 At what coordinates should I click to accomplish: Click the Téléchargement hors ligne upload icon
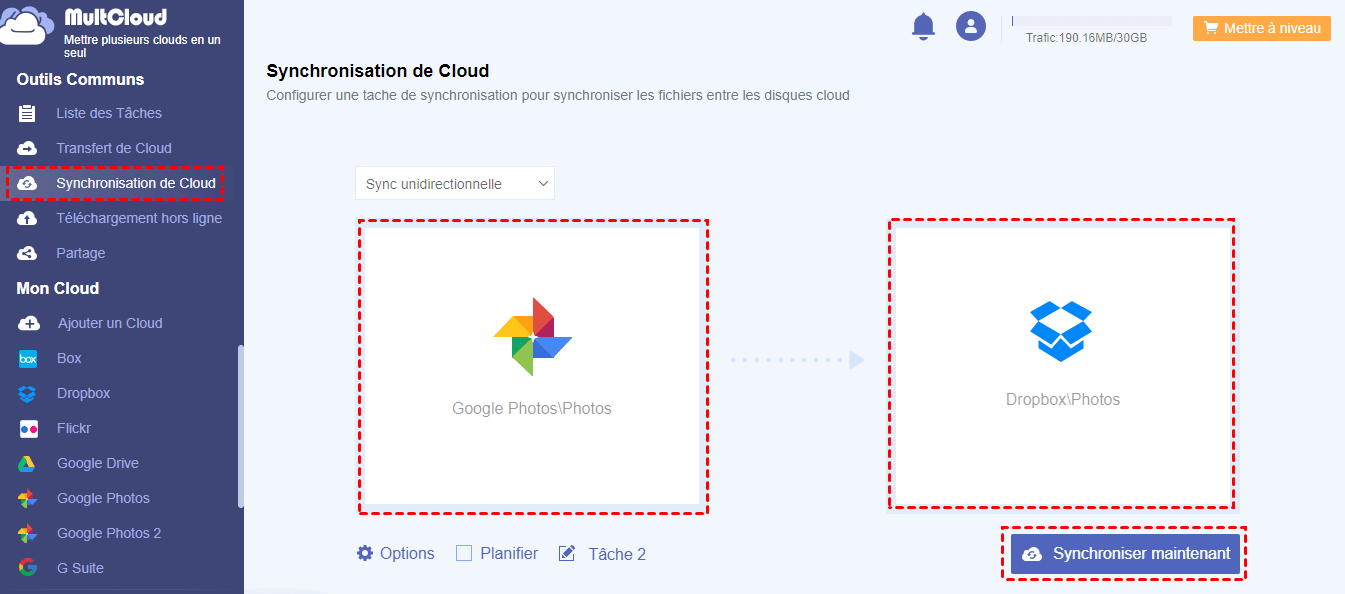pos(28,218)
